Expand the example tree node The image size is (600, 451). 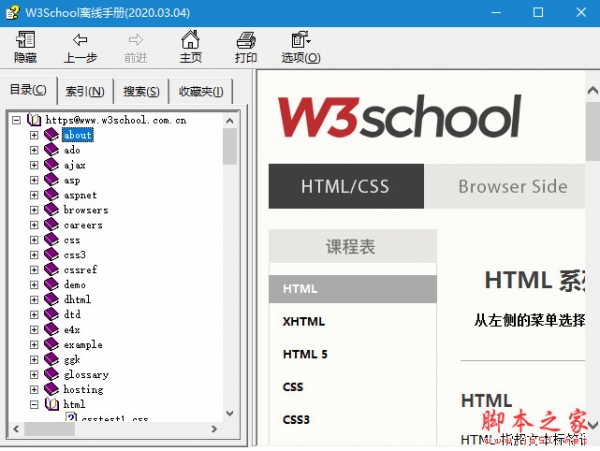tap(34, 345)
